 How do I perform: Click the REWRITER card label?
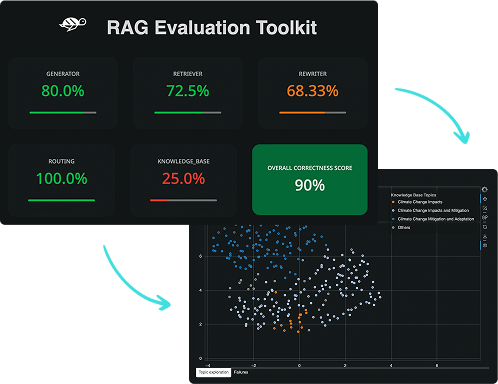(313, 74)
